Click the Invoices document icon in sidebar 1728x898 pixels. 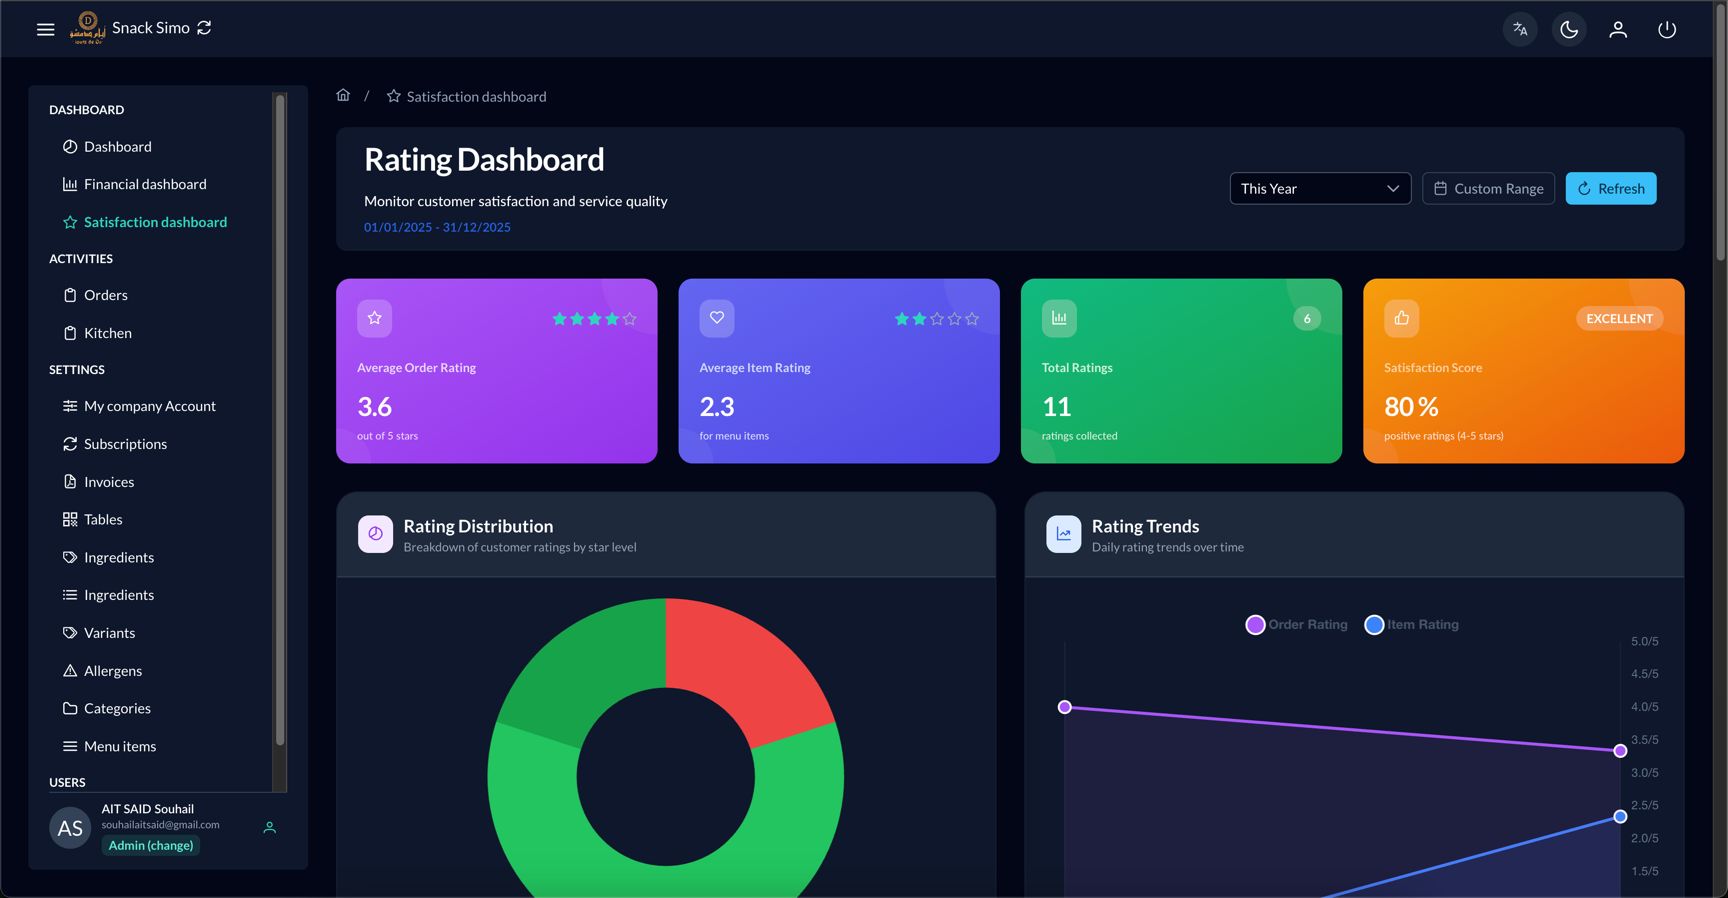pyautogui.click(x=70, y=482)
